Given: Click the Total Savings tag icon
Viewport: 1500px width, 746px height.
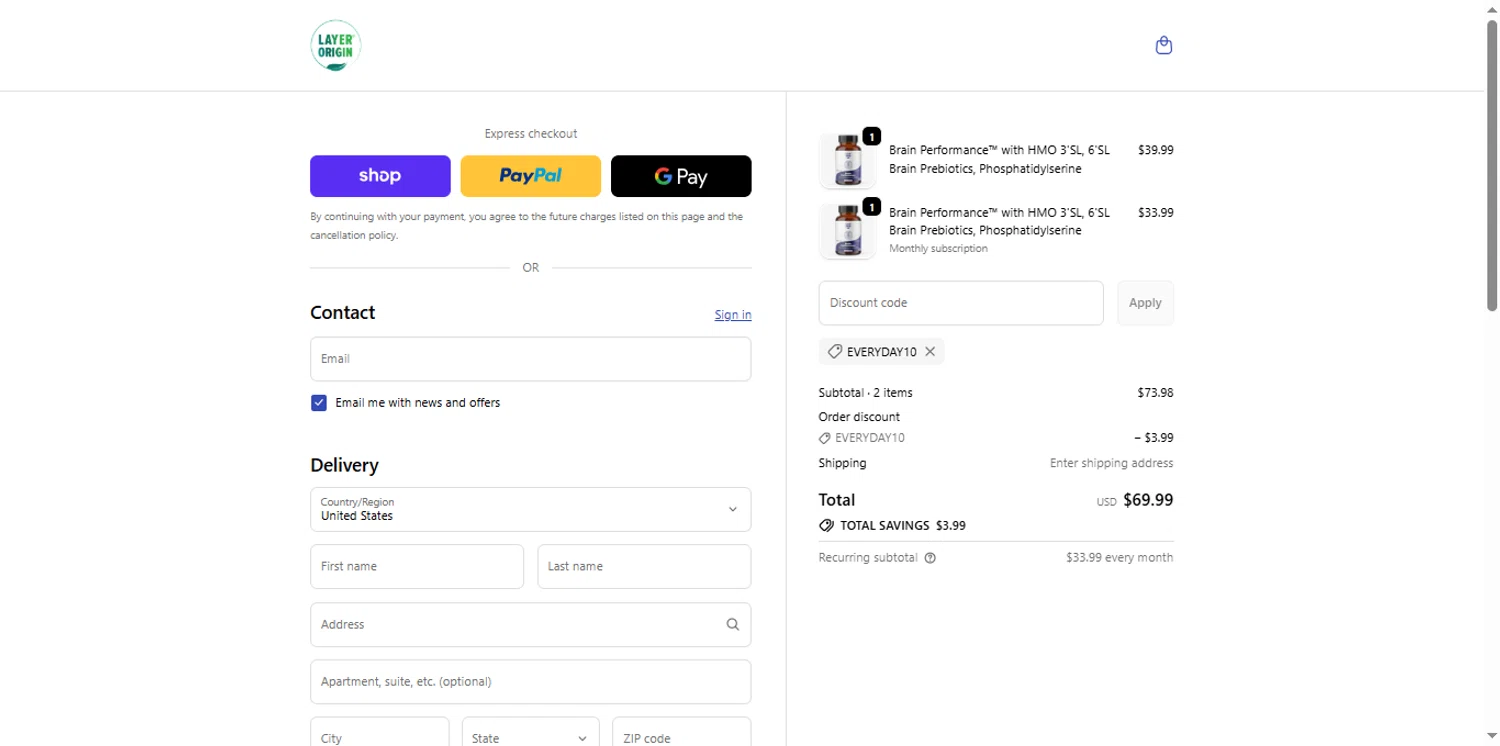Looking at the screenshot, I should [x=826, y=525].
